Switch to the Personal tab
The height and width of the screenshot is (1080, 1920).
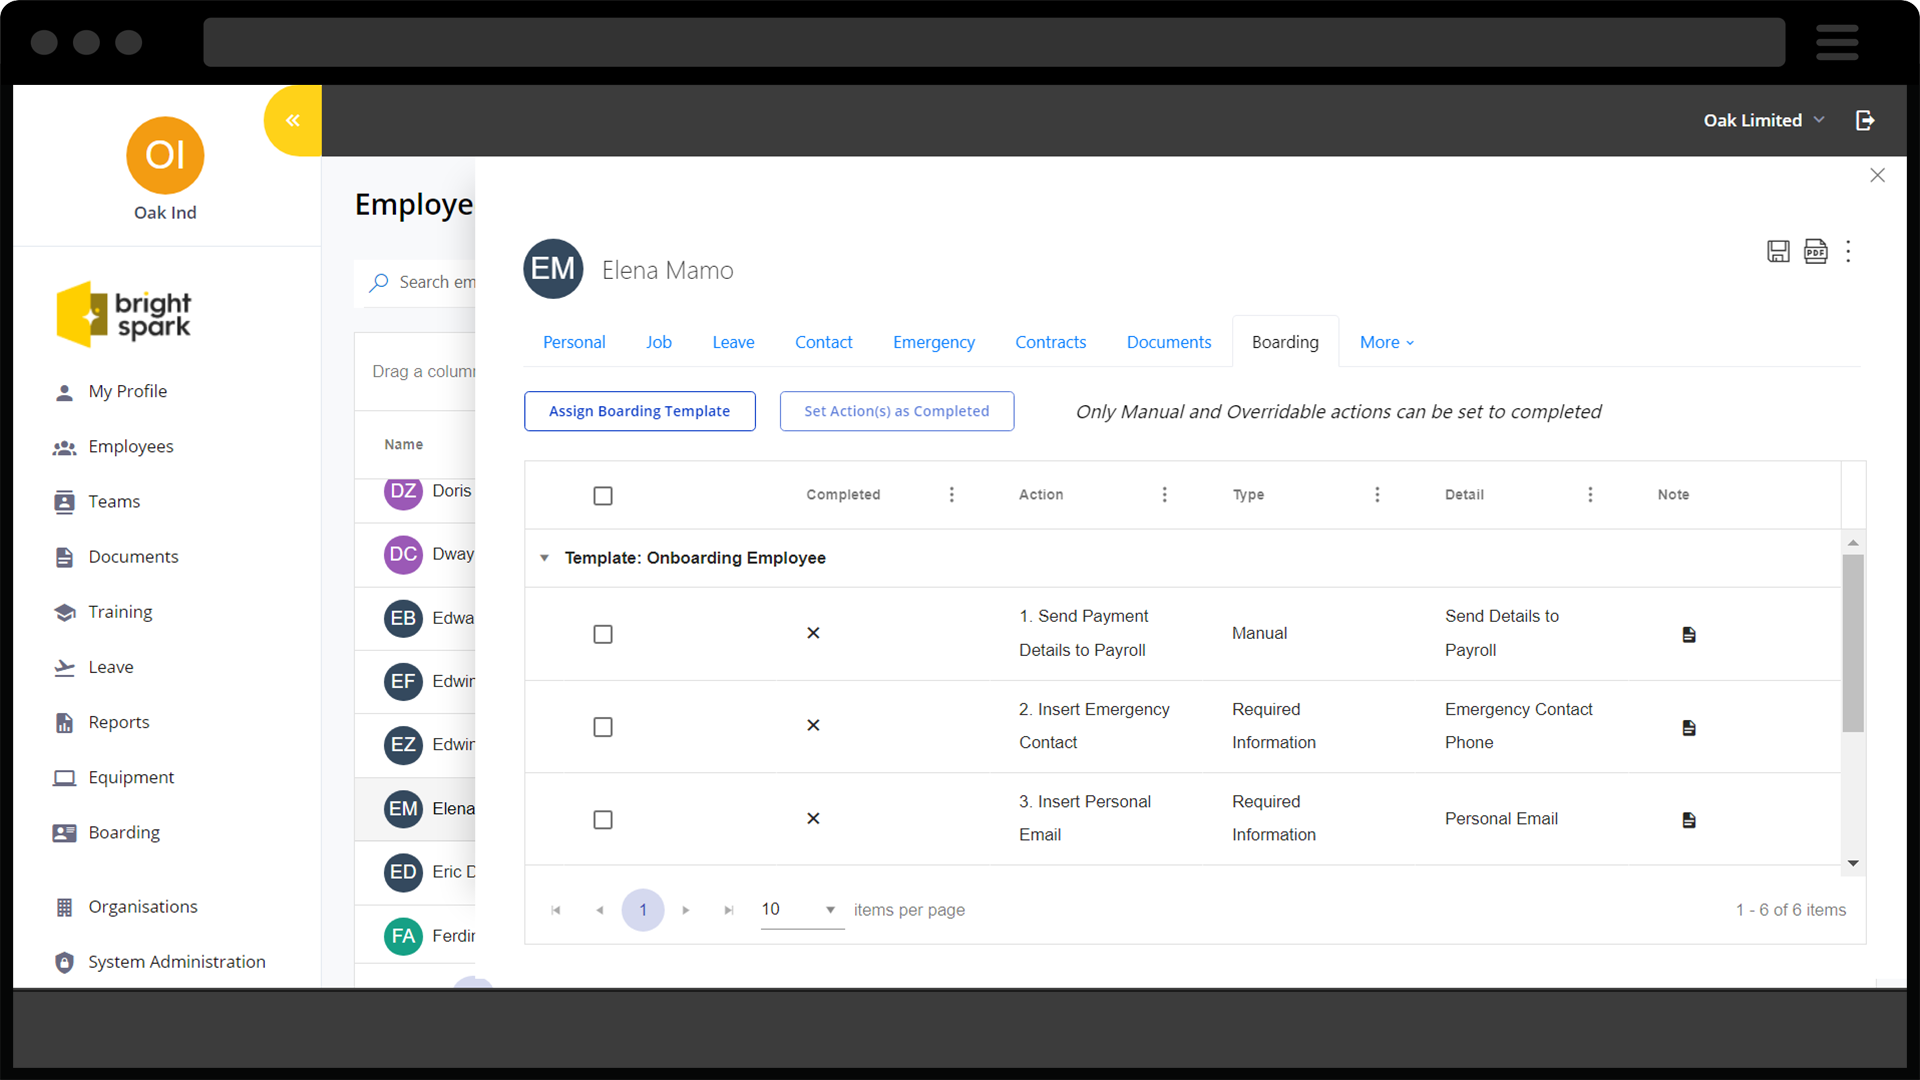click(574, 342)
